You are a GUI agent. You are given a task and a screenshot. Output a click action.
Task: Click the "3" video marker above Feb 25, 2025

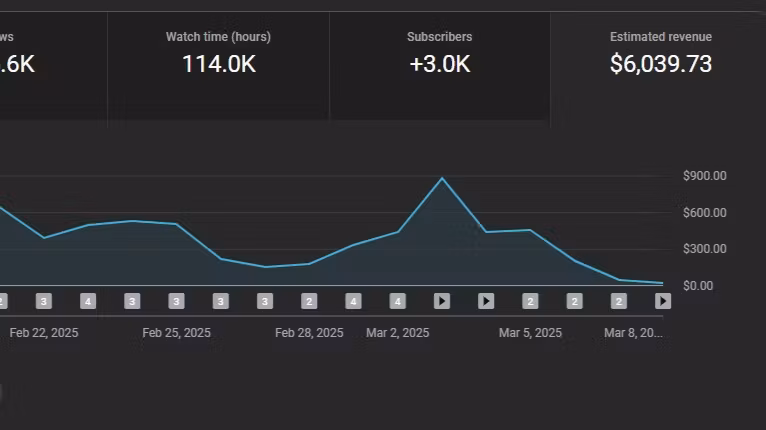[176, 301]
